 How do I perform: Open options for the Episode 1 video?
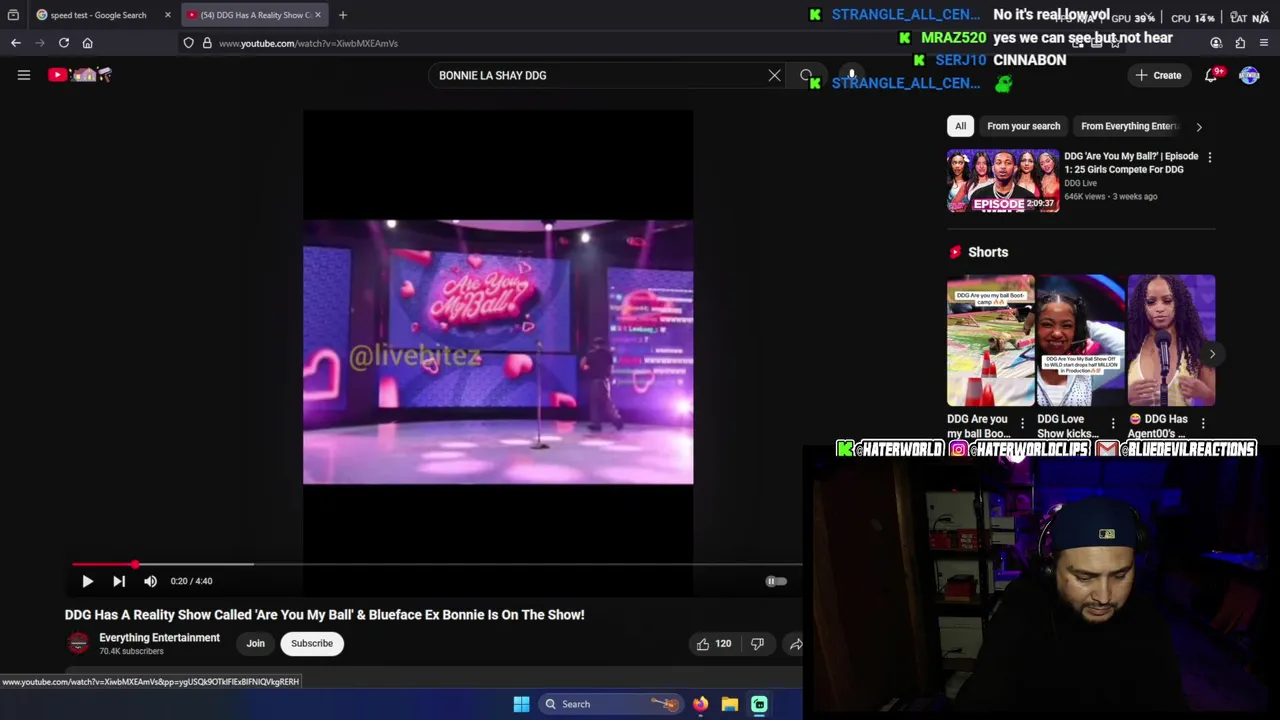point(1209,157)
